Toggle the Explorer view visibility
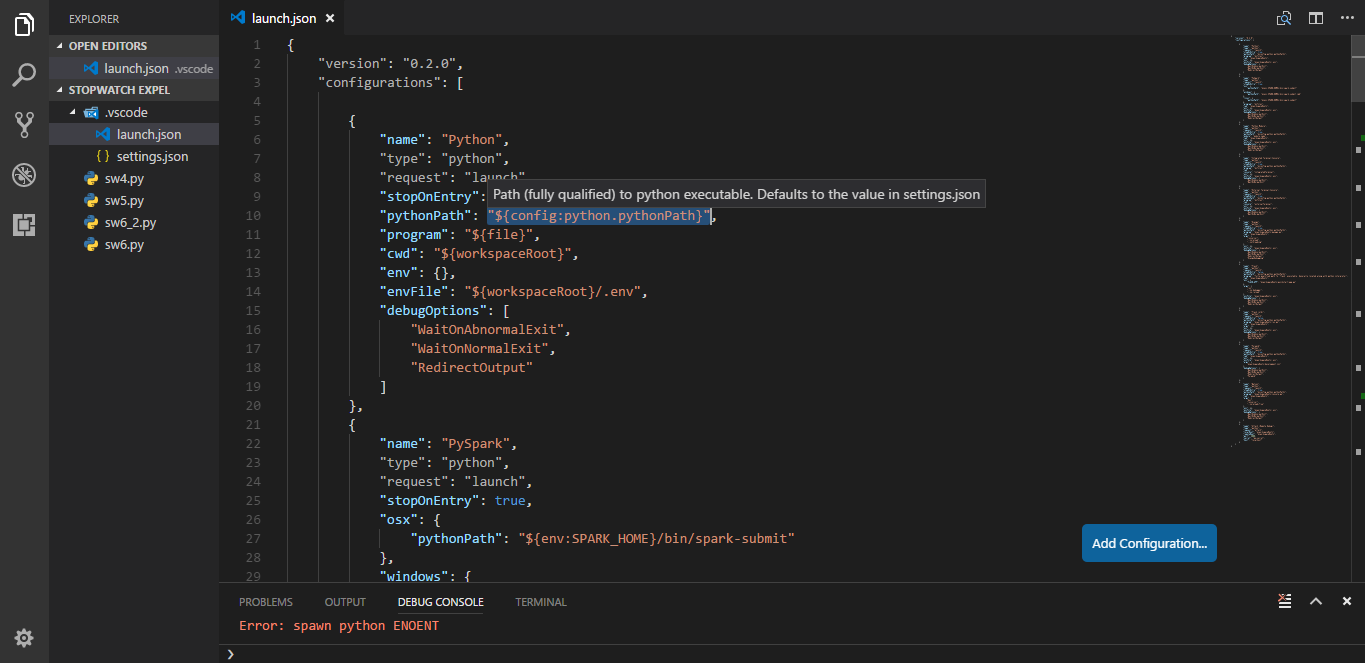Viewport: 1365px width, 663px height. [x=24, y=25]
